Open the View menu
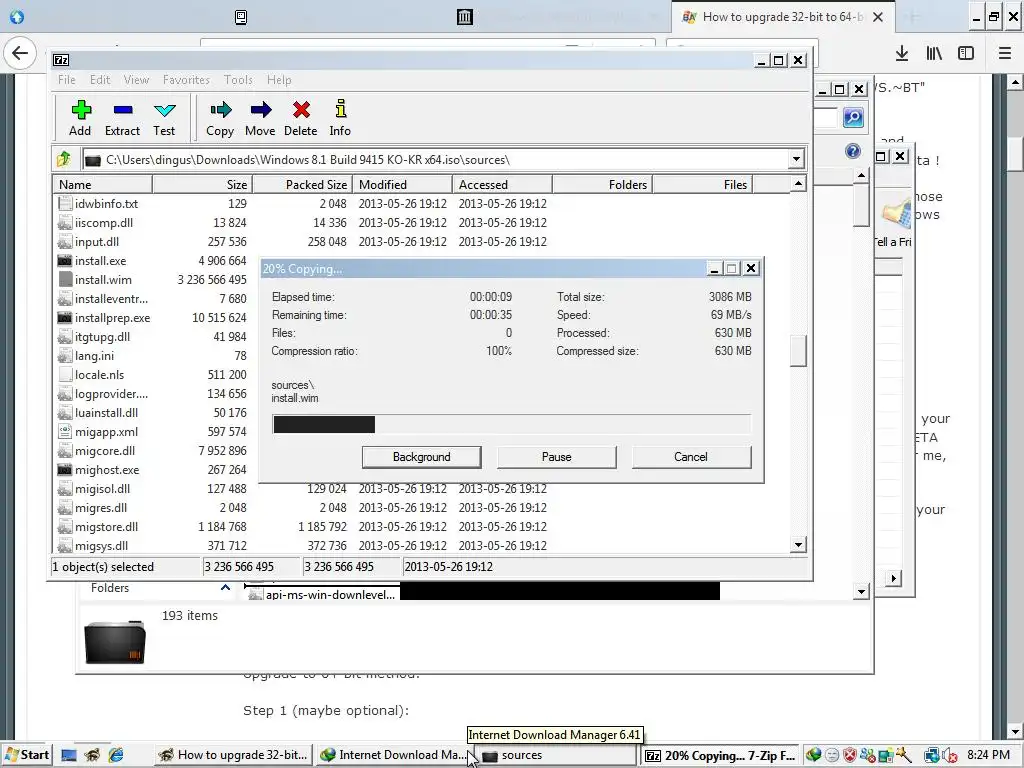Image resolution: width=1024 pixels, height=768 pixels. click(x=136, y=80)
